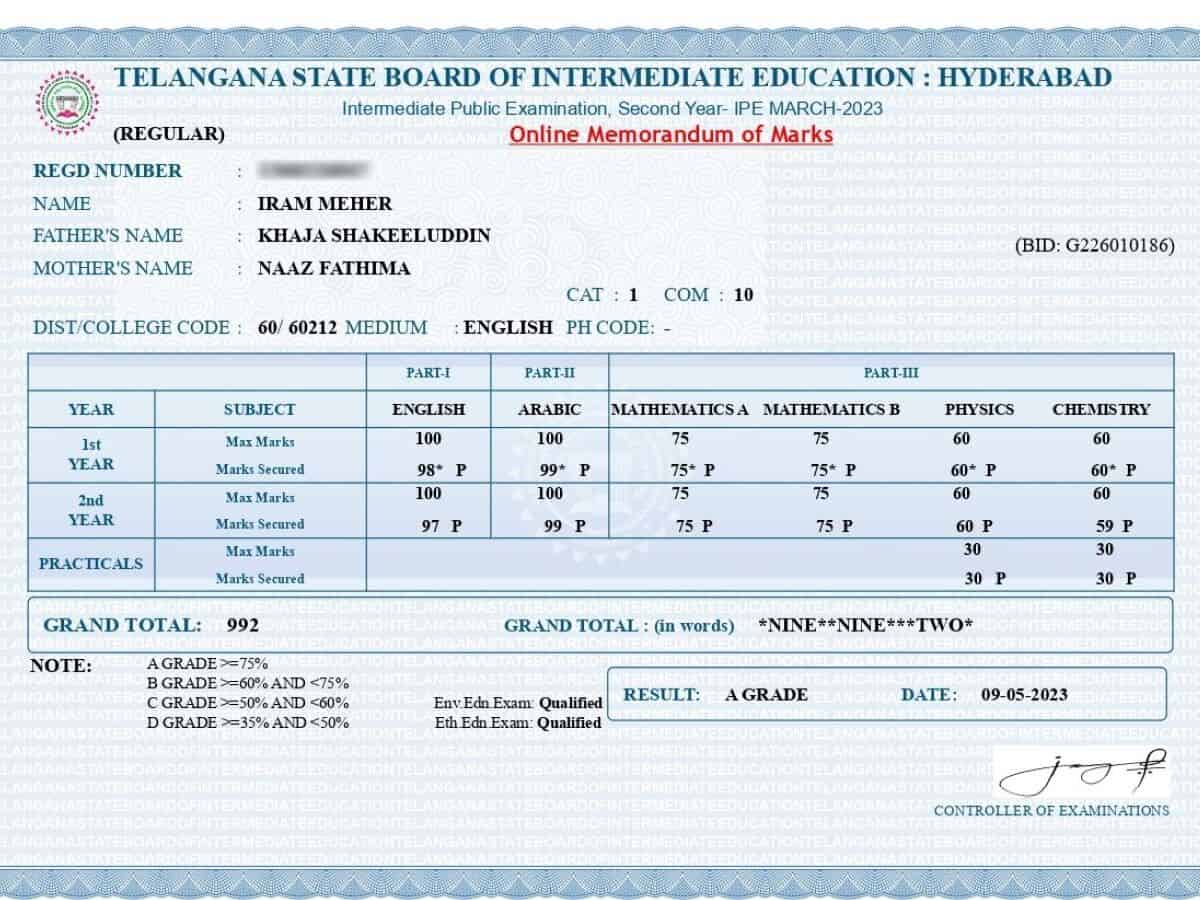This screenshot has height=900, width=1200.
Task: Click the blurred registration number value
Action: coord(313,170)
